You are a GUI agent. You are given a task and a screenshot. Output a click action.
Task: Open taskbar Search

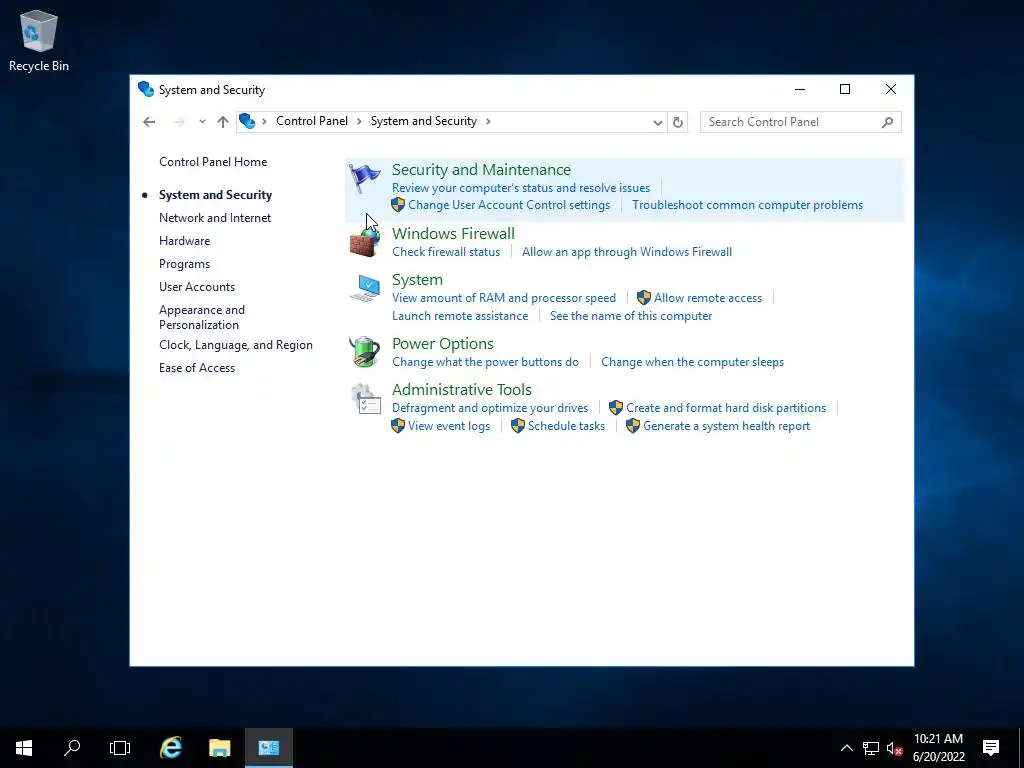[72, 748]
